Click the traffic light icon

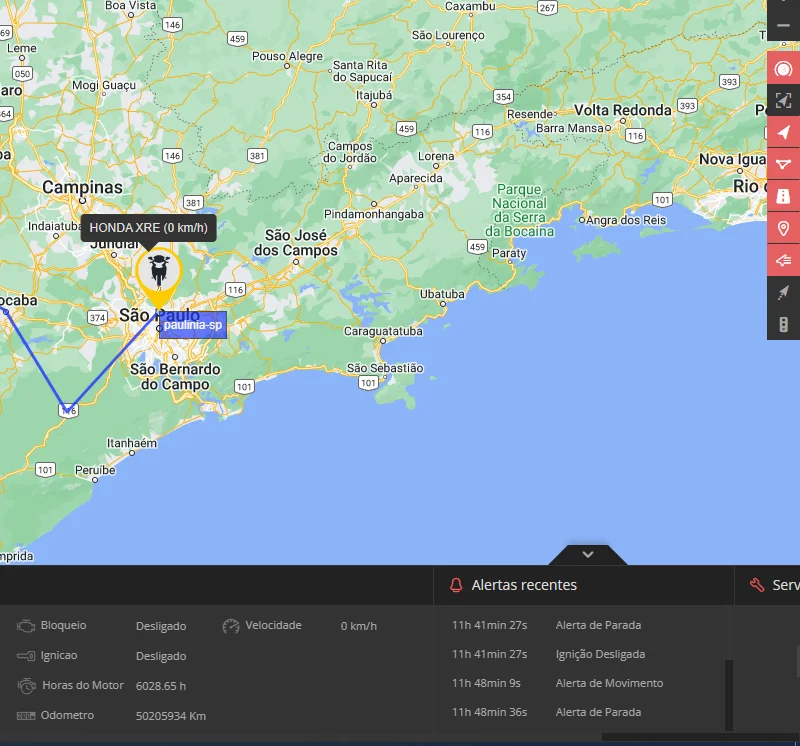pos(783,325)
